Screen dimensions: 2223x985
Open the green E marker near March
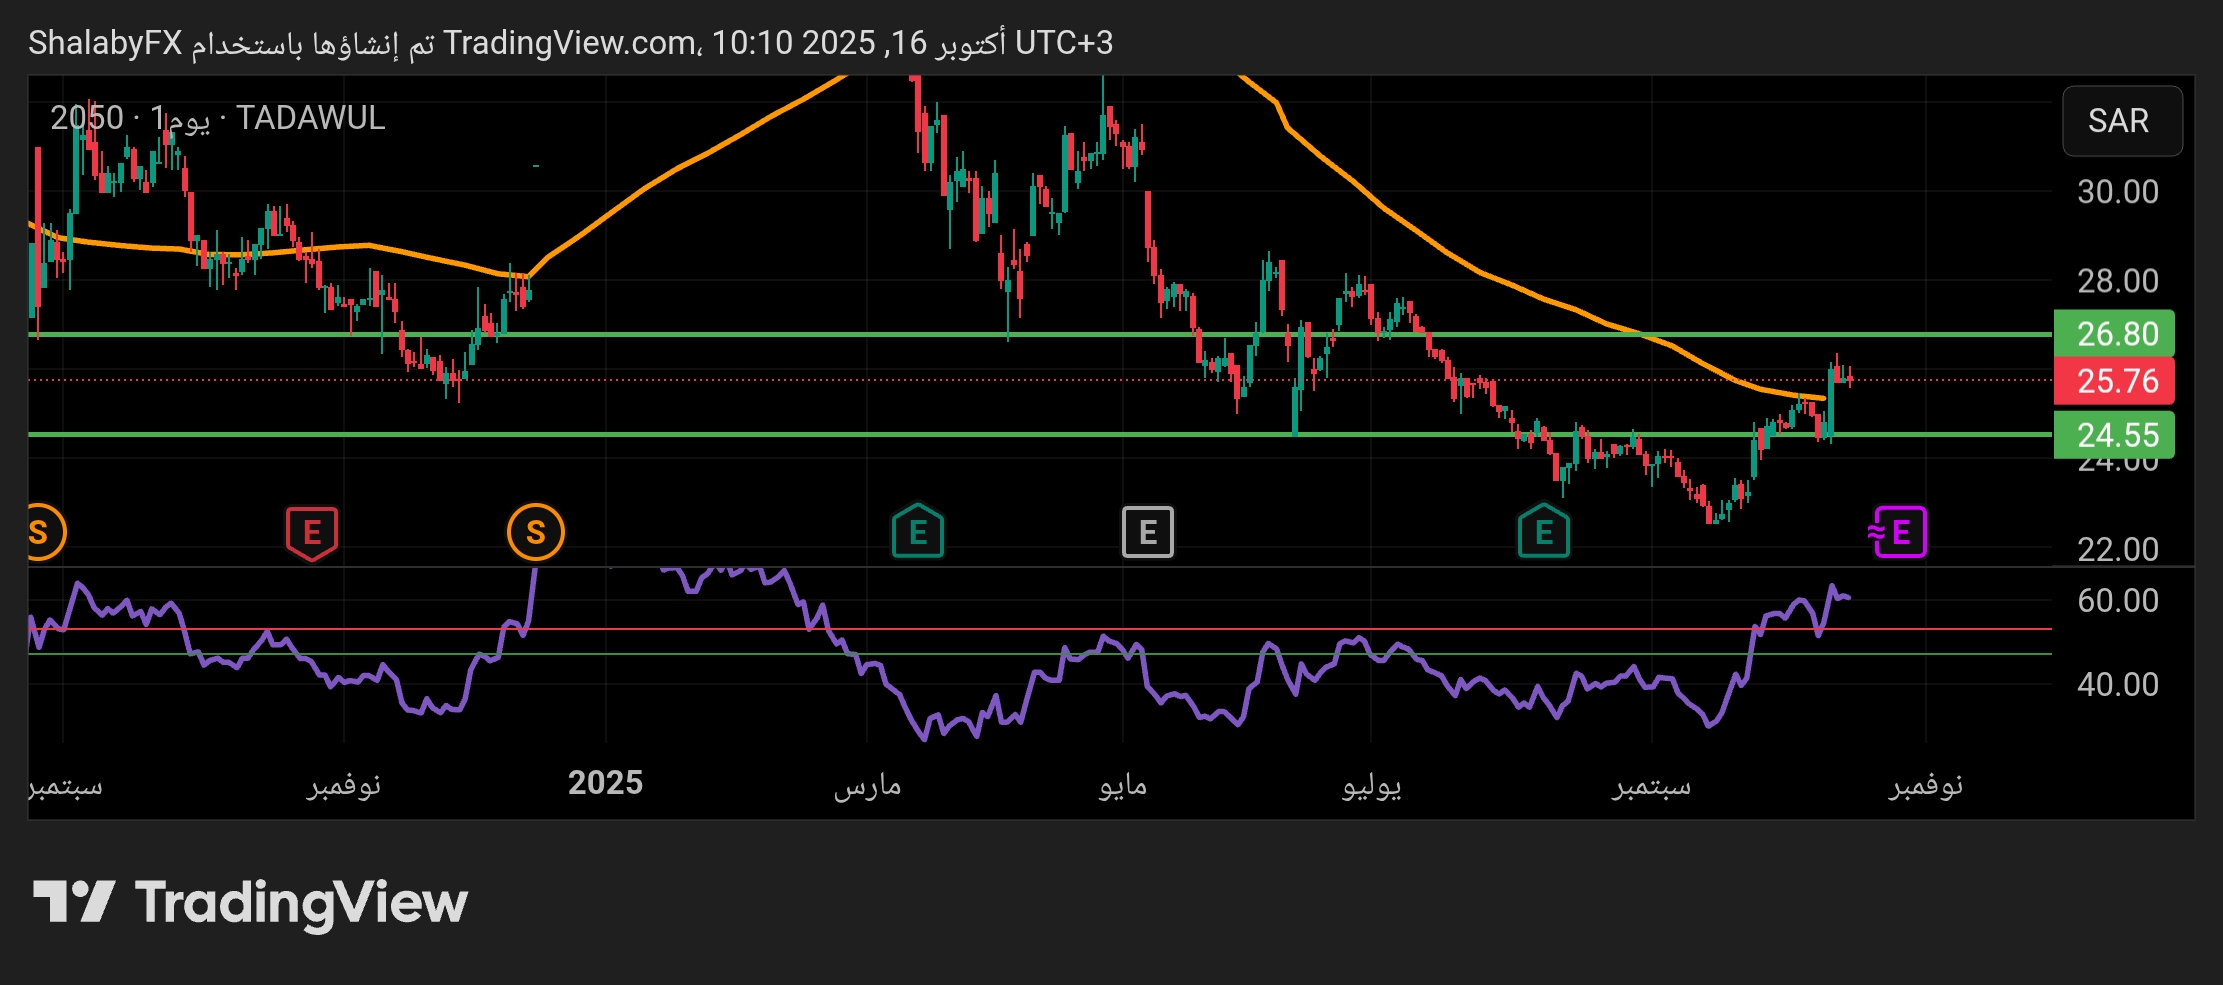[917, 533]
